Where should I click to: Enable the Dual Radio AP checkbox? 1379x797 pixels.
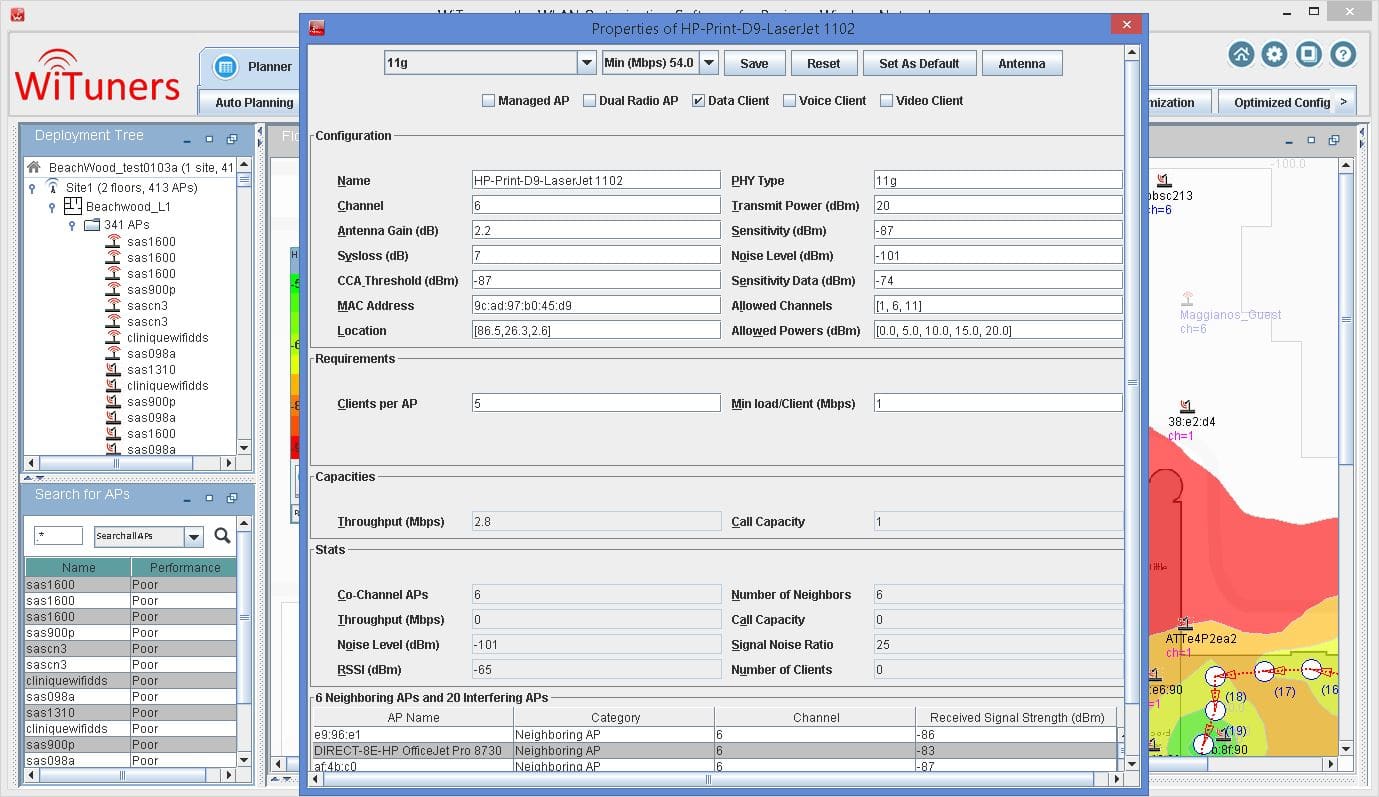589,101
